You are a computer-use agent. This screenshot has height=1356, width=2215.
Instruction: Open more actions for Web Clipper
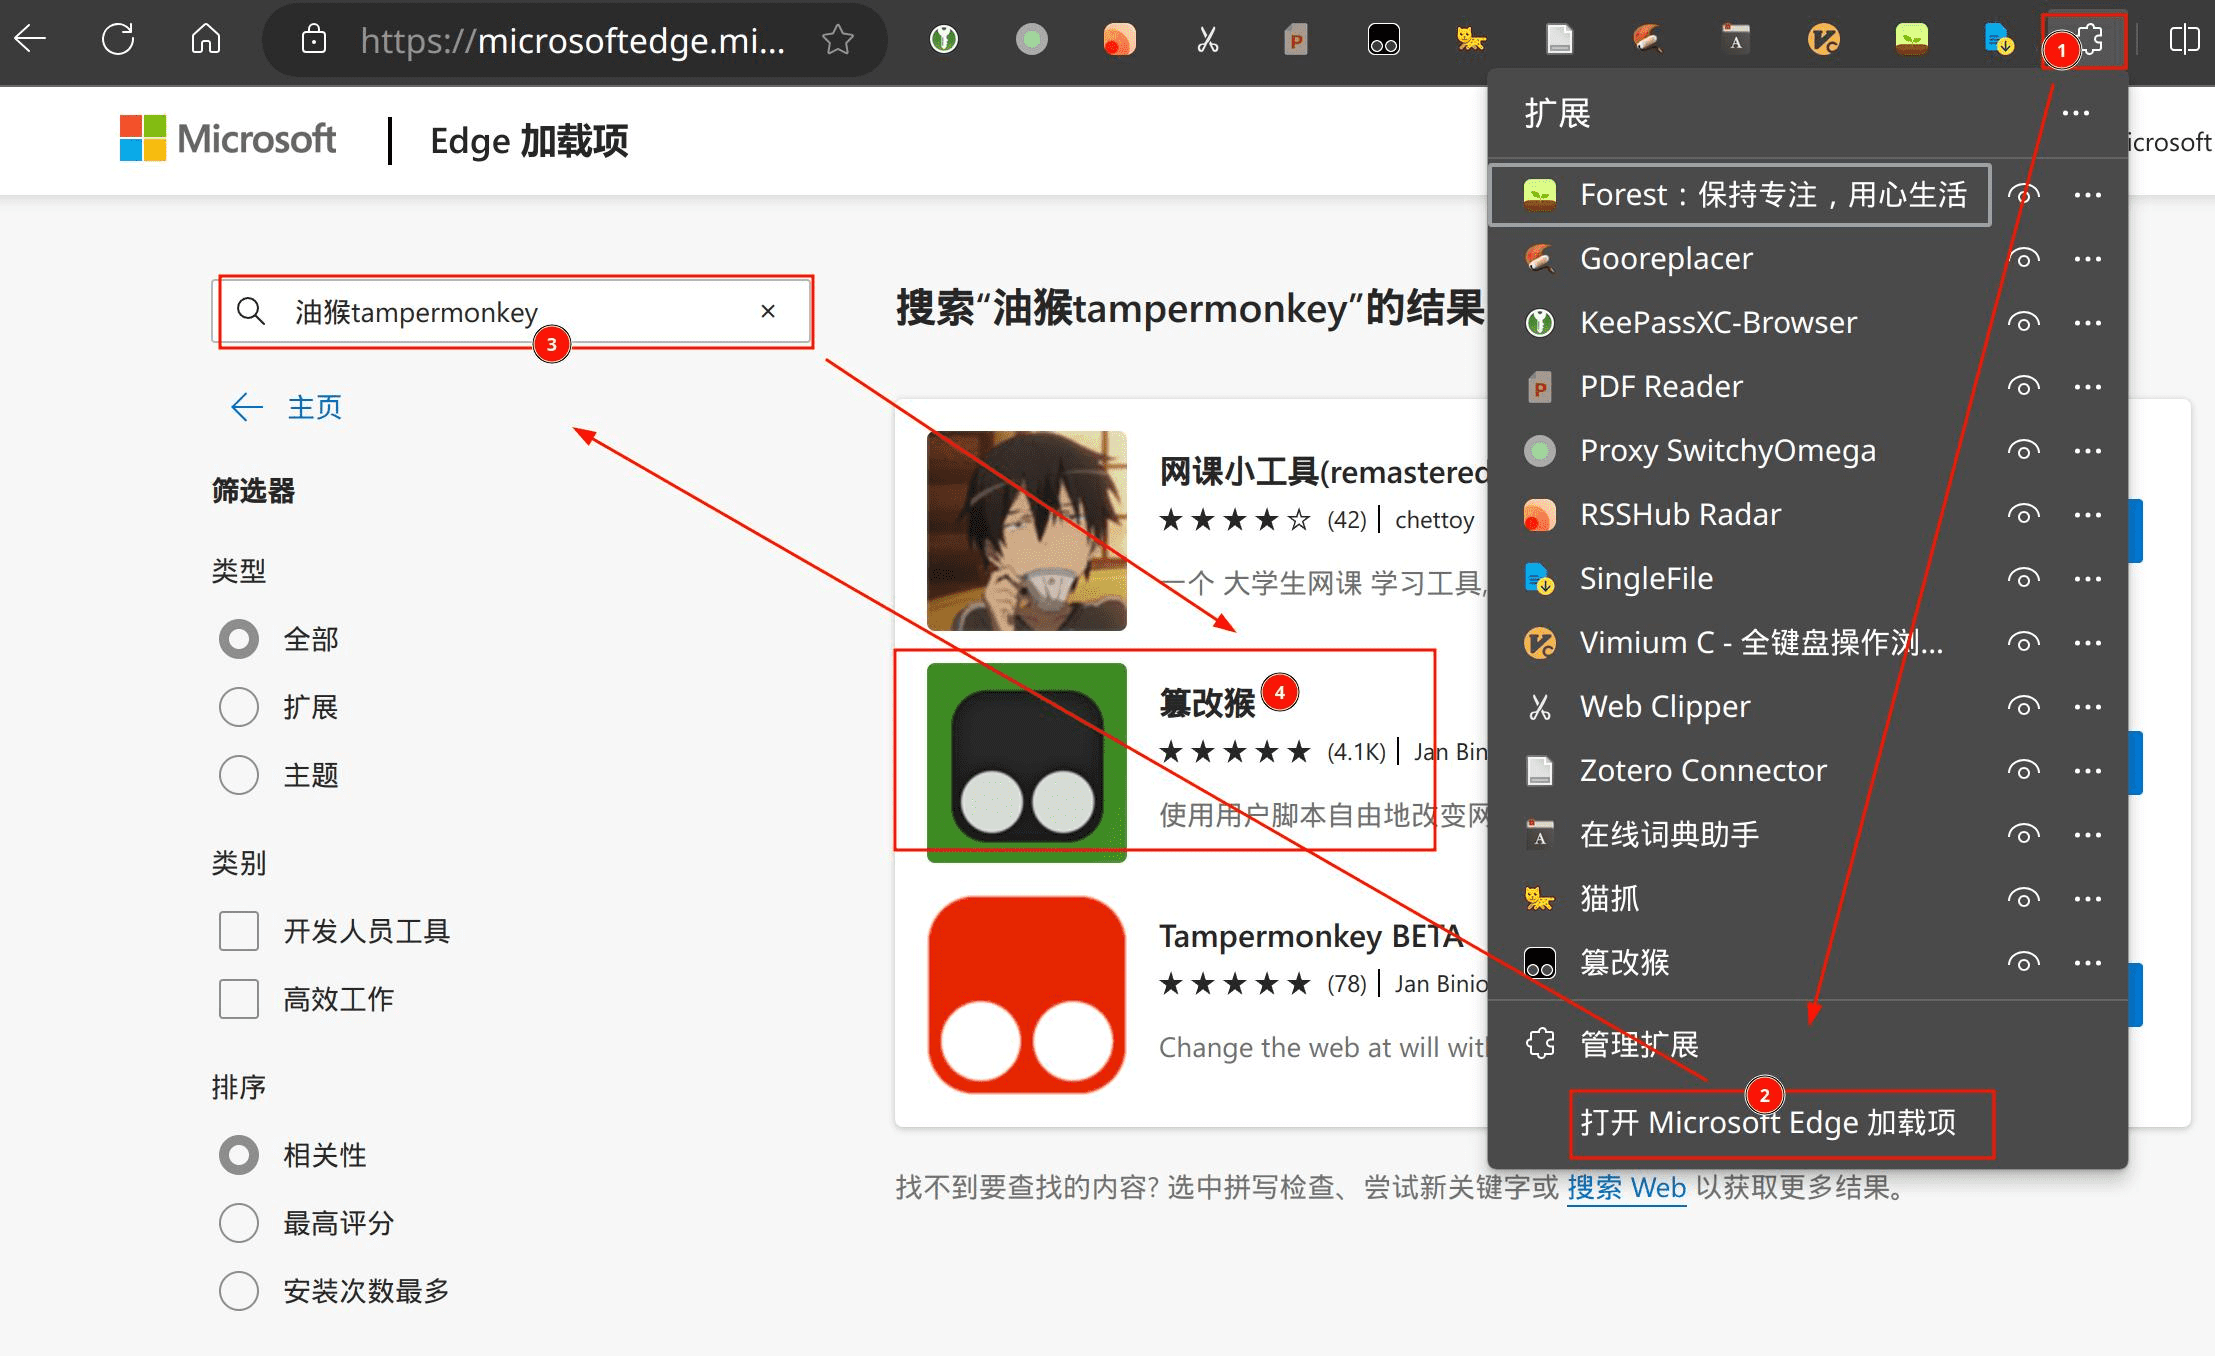pos(2088,706)
